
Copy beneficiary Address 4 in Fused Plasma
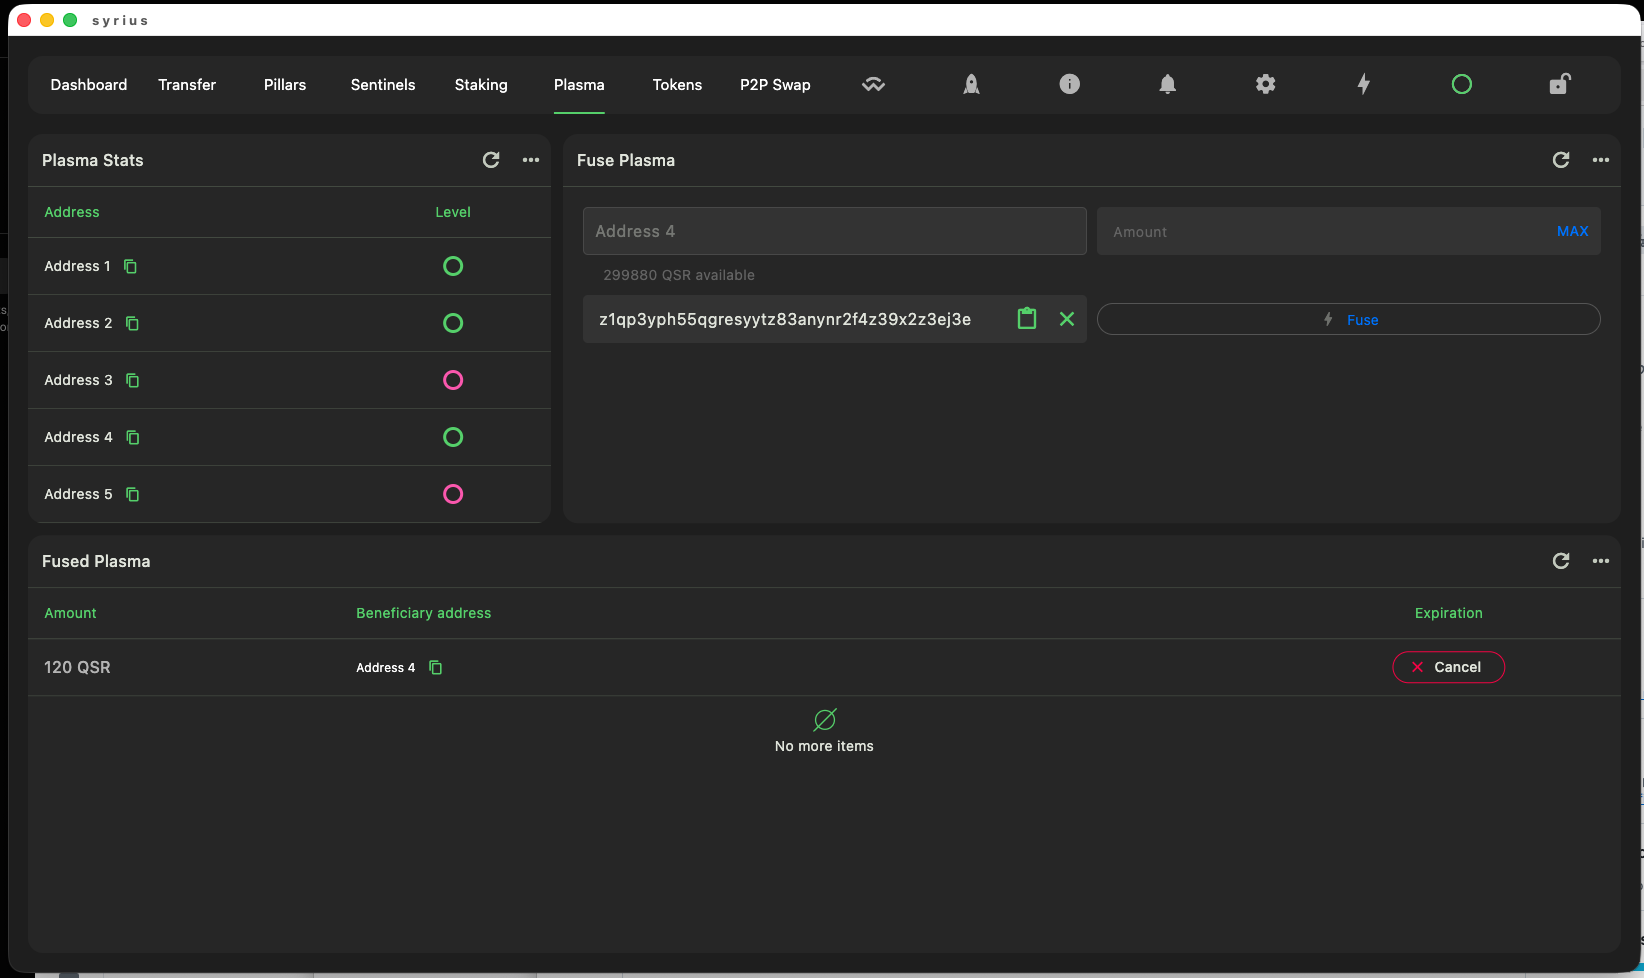point(435,667)
